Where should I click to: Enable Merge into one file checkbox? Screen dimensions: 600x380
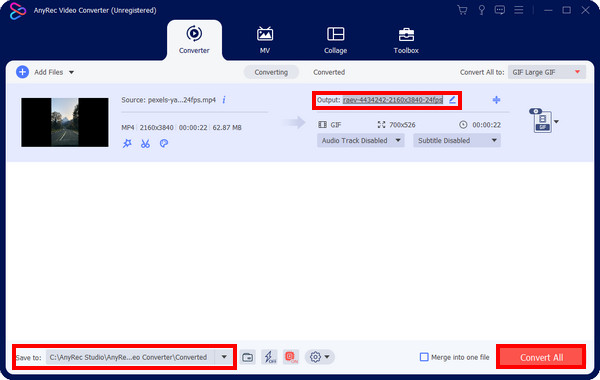(x=424, y=357)
